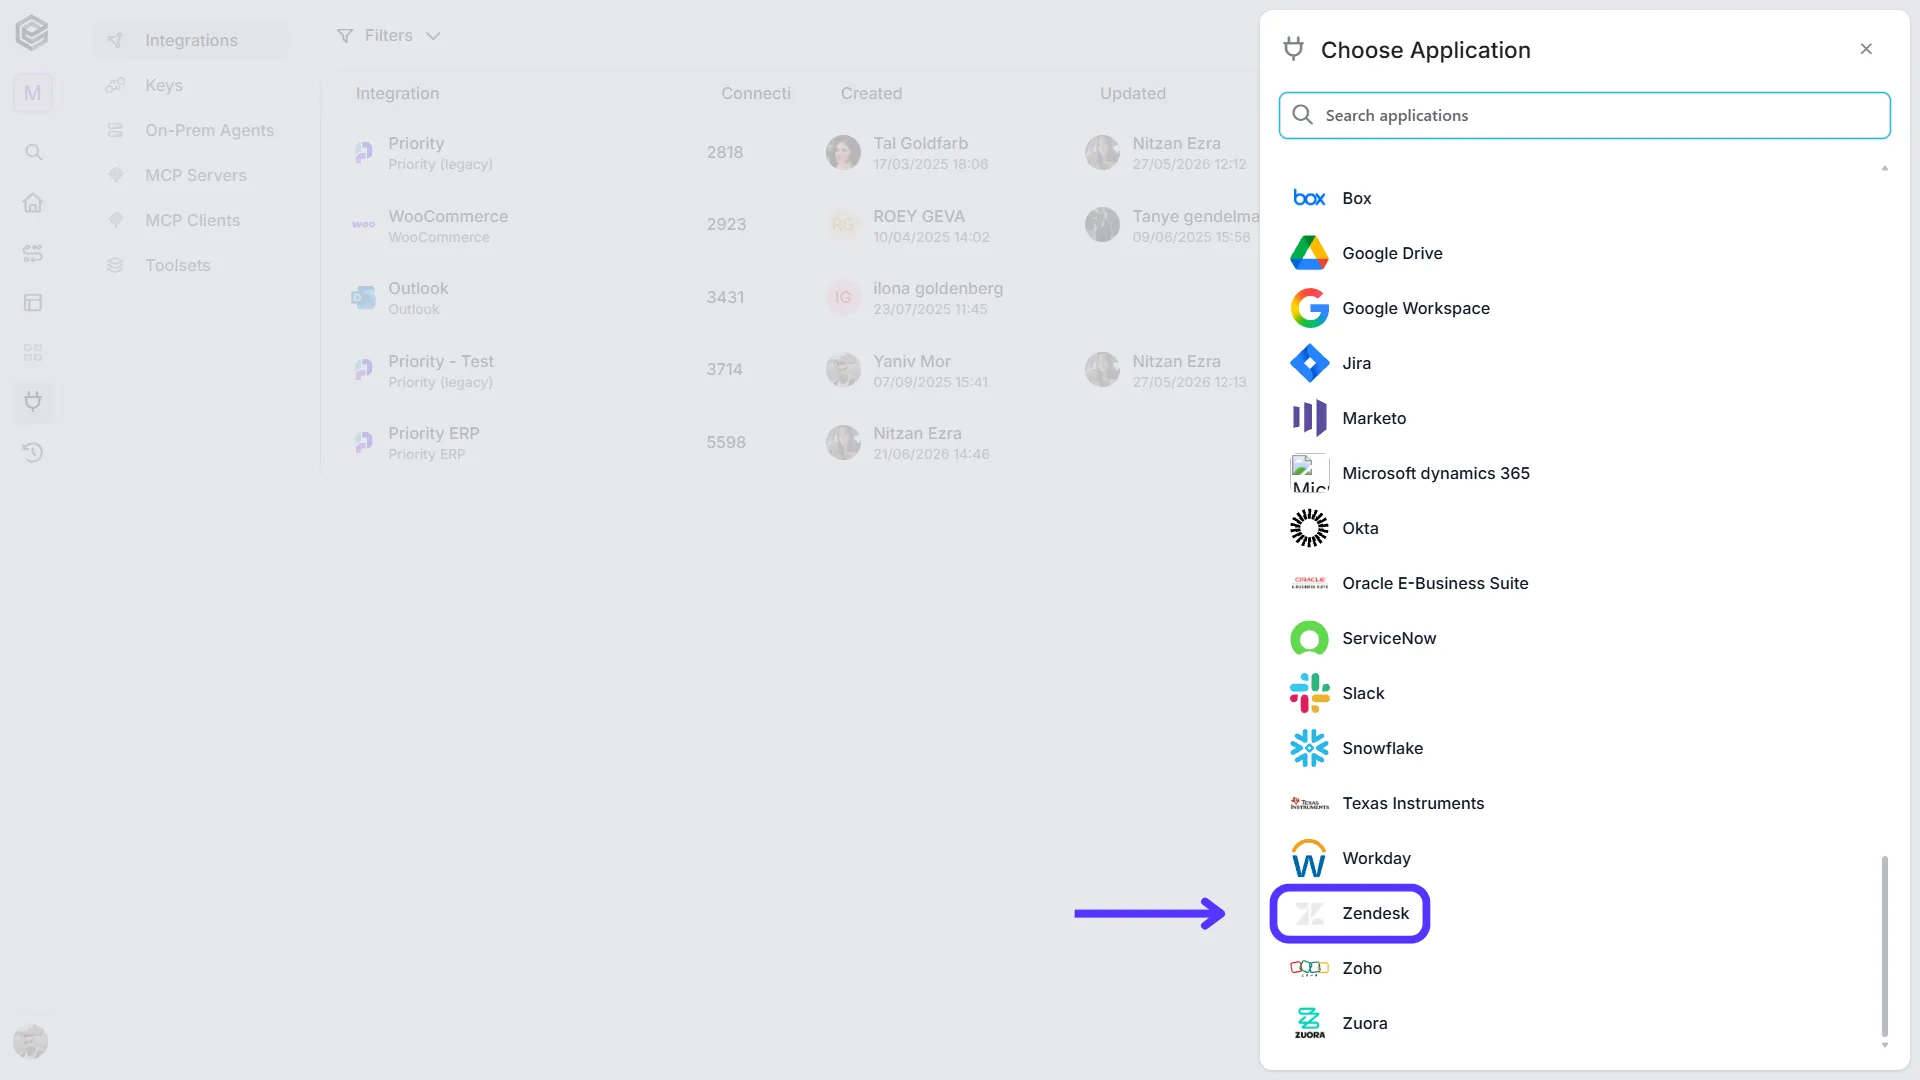
Task: Select Box application icon
Action: [x=1309, y=198]
